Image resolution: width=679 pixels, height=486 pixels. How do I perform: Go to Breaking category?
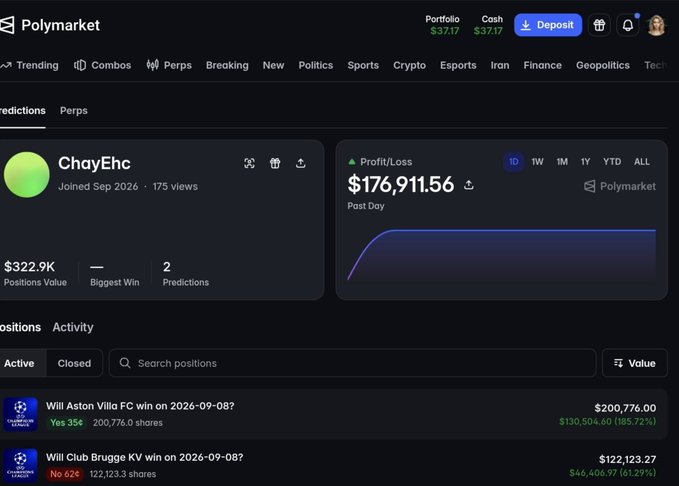(227, 65)
